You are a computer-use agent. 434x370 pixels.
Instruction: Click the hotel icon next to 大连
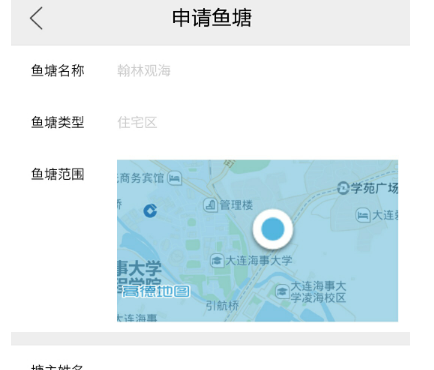click(x=363, y=215)
